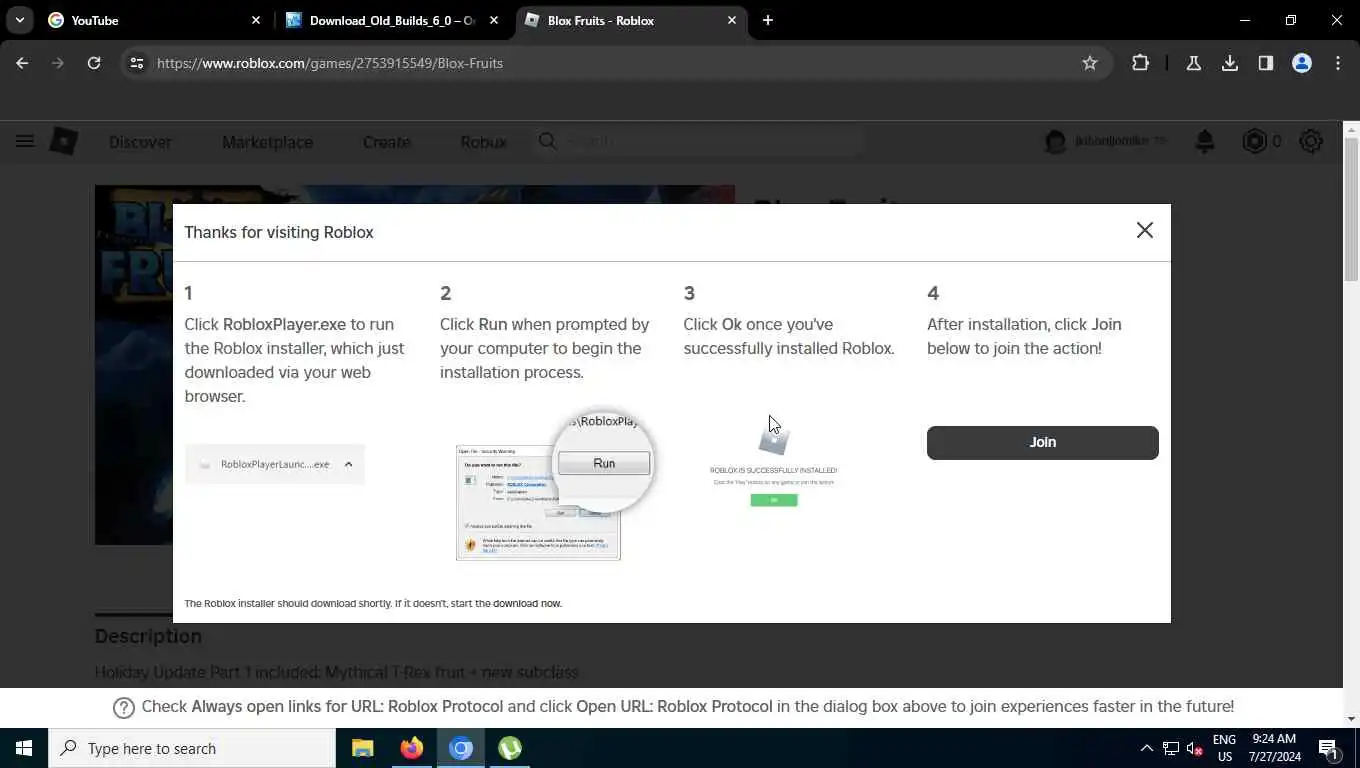
Task: Open the tab search dropdown arrow
Action: click(x=19, y=20)
